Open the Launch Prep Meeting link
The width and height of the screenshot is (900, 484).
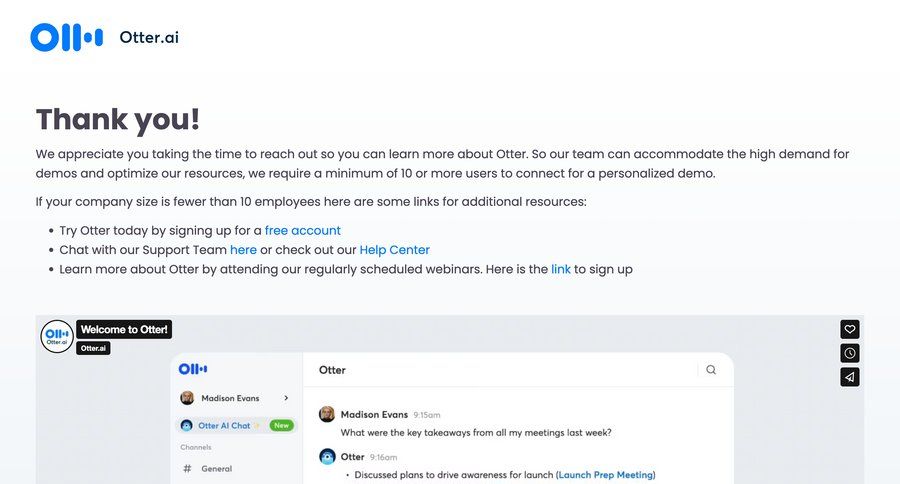coord(606,475)
